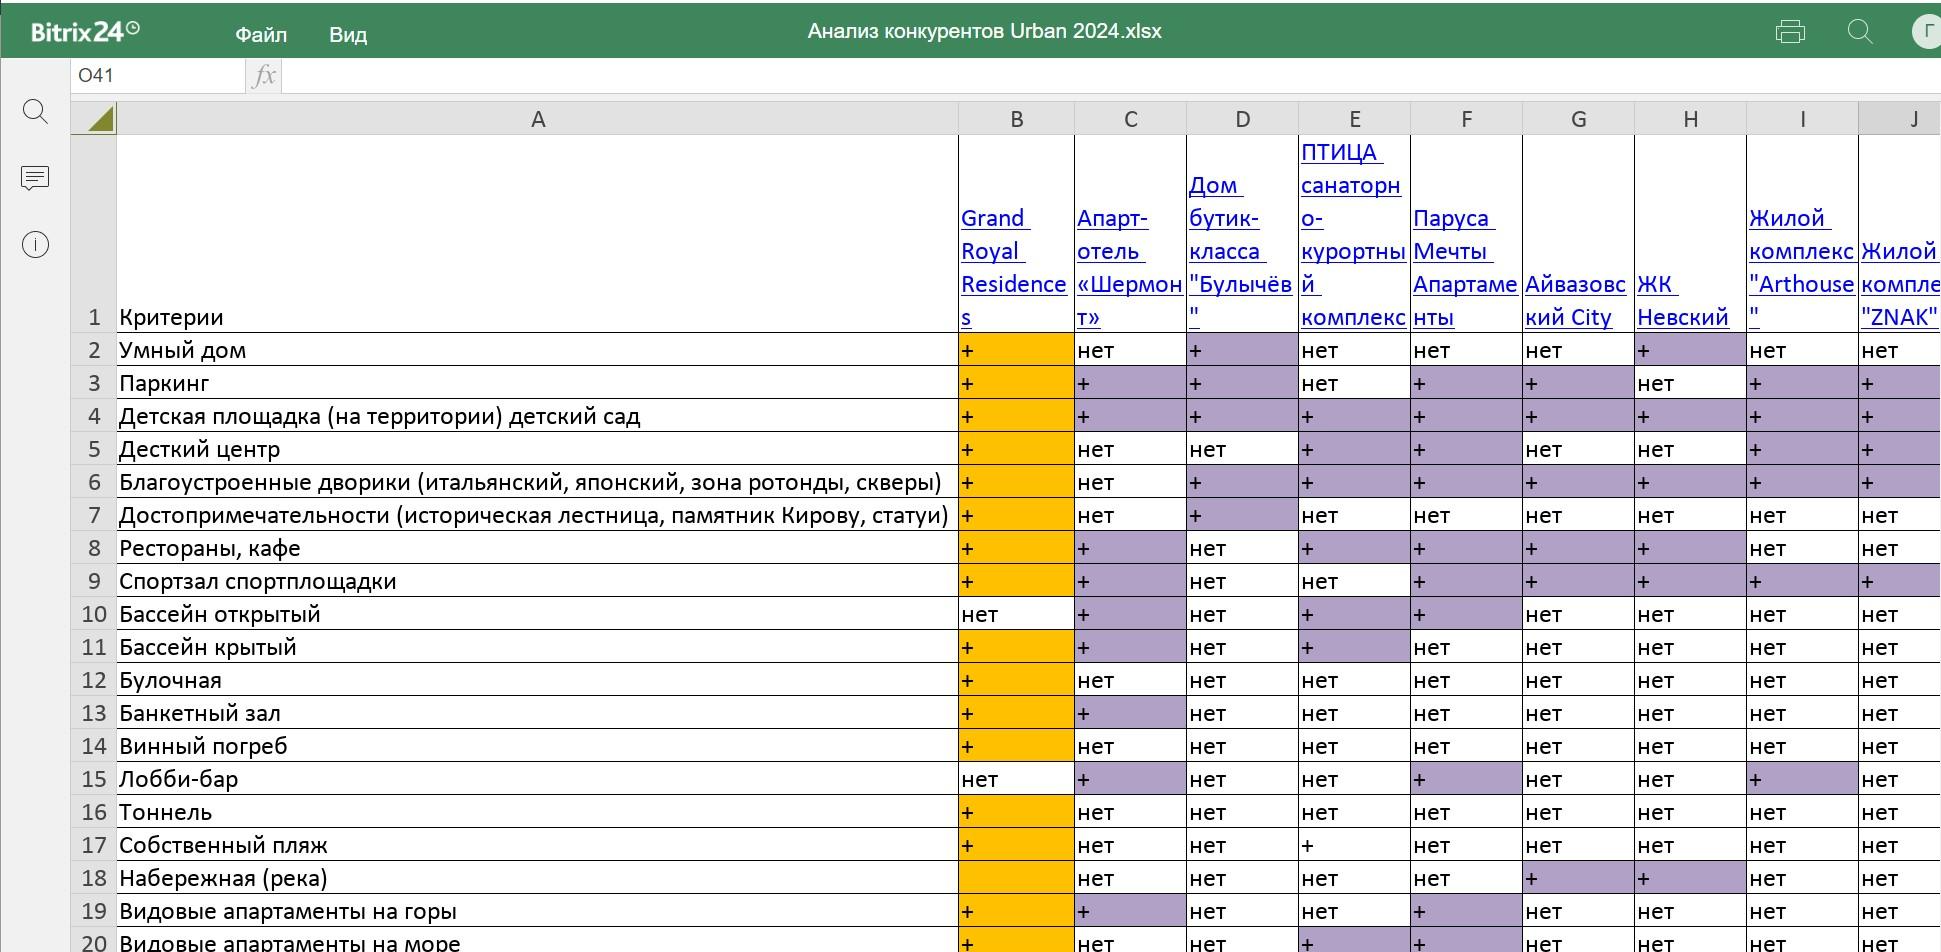Select the "Булочная" cell
Screen dimensions: 1941x952
pos(538,680)
